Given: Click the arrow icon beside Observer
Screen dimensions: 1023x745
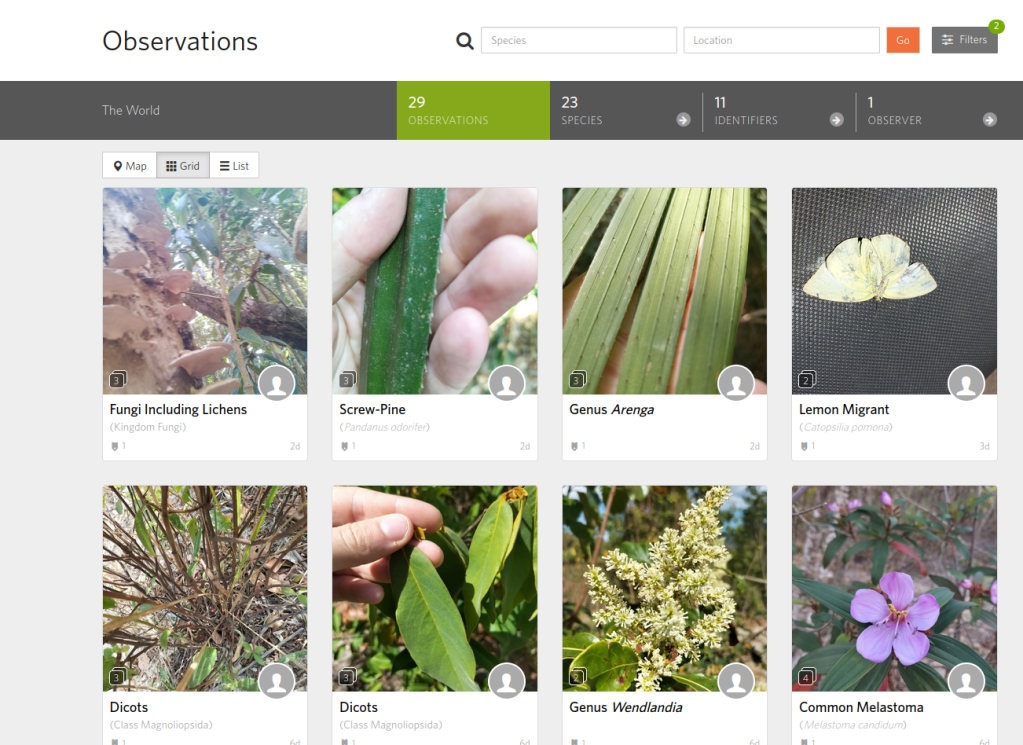Looking at the screenshot, I should tap(989, 120).
